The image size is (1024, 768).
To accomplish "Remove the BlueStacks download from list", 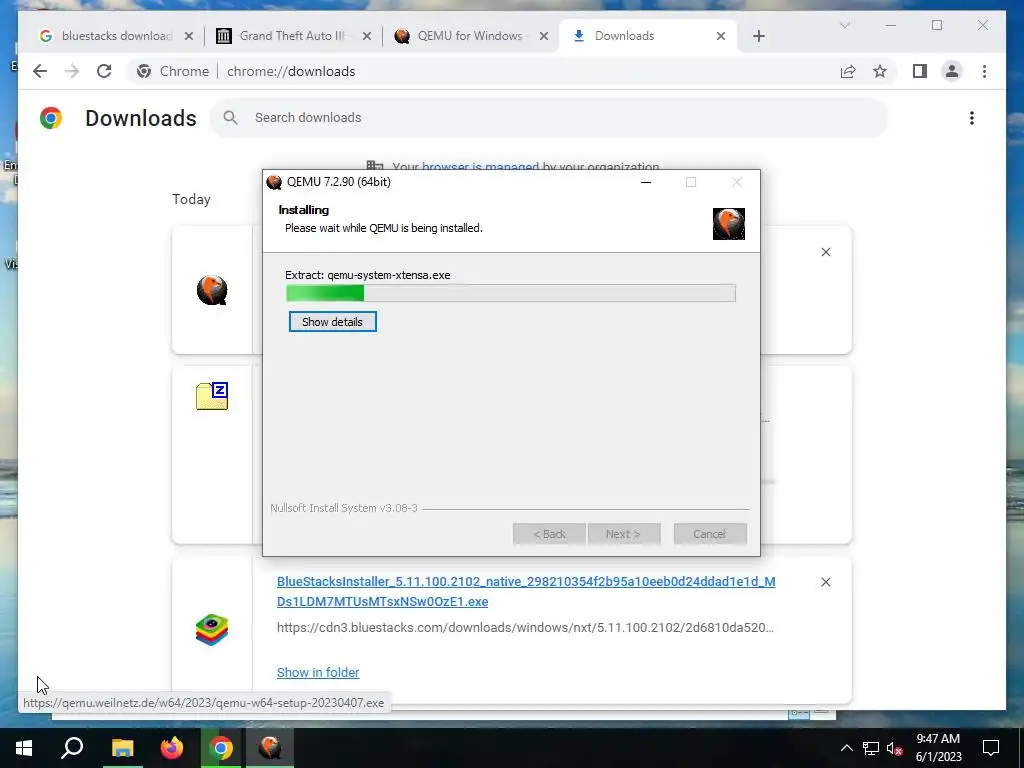I will 825,582.
